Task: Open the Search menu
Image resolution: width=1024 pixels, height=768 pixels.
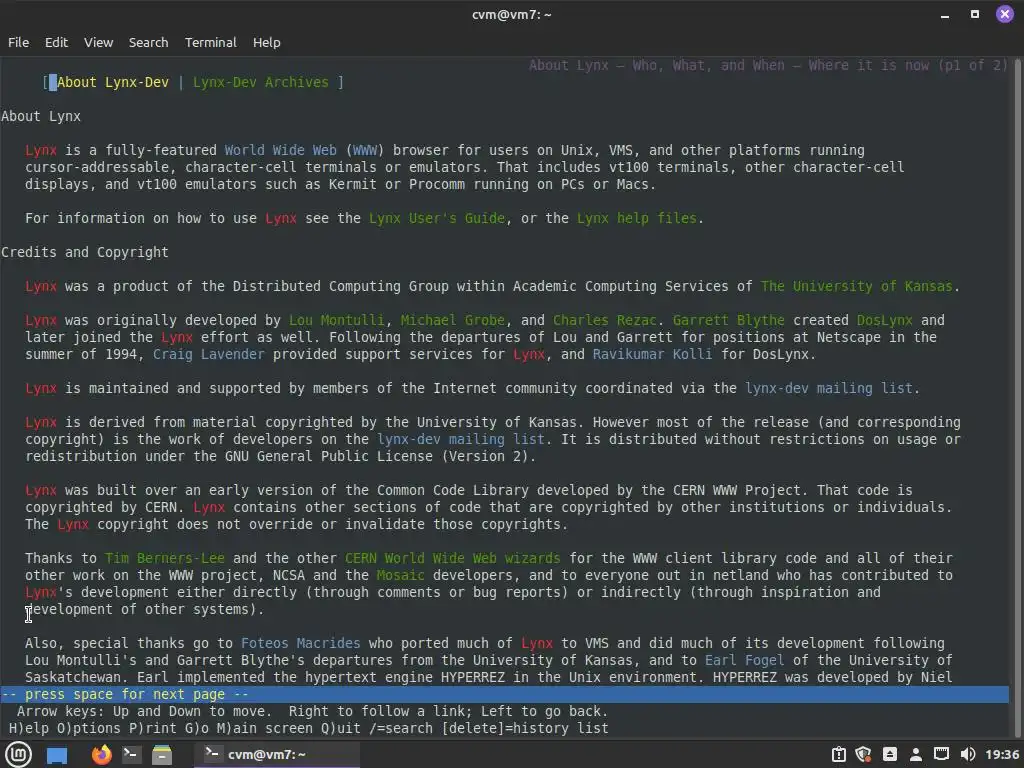Action: 148,42
